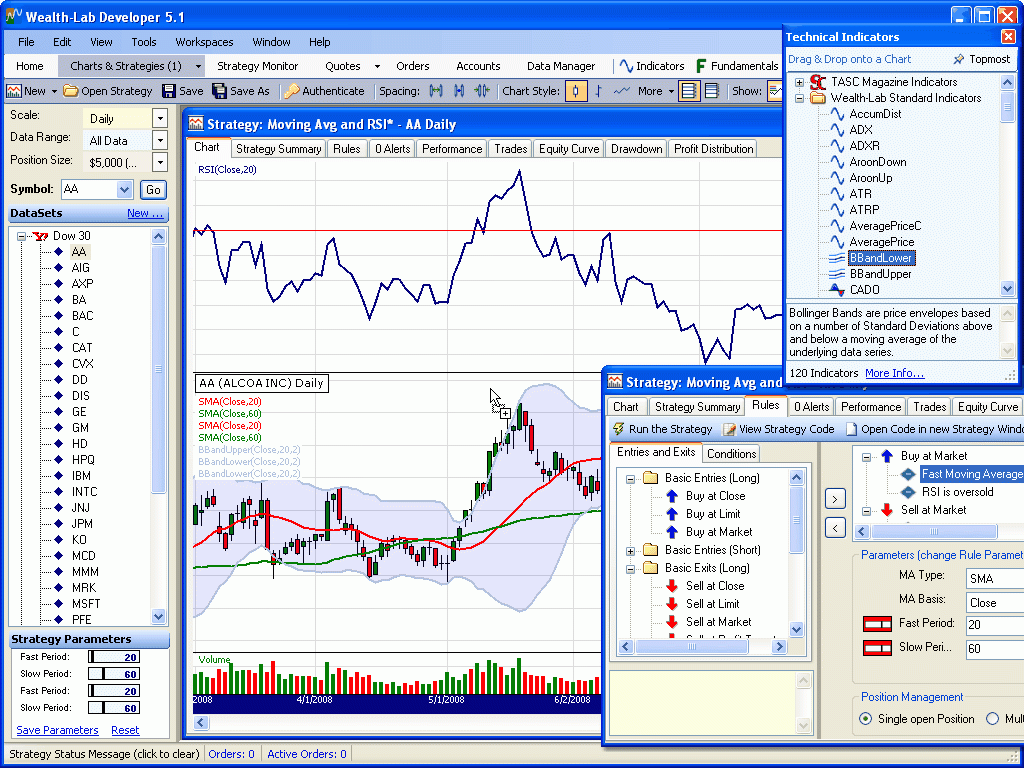The width and height of the screenshot is (1024, 768).
Task: Pin window using the Topmost icon
Action: click(958, 59)
